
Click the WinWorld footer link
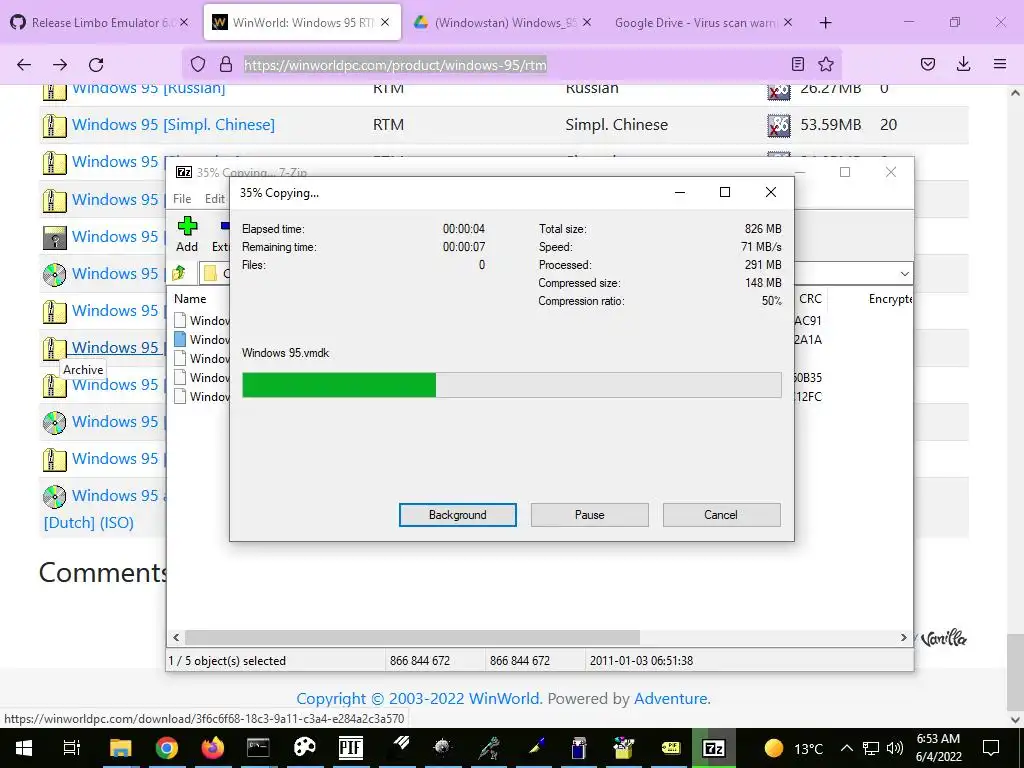coord(505,698)
